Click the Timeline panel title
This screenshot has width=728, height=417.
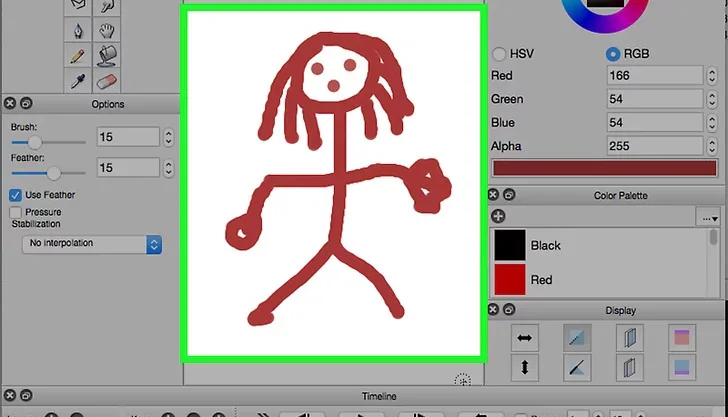[379, 396]
